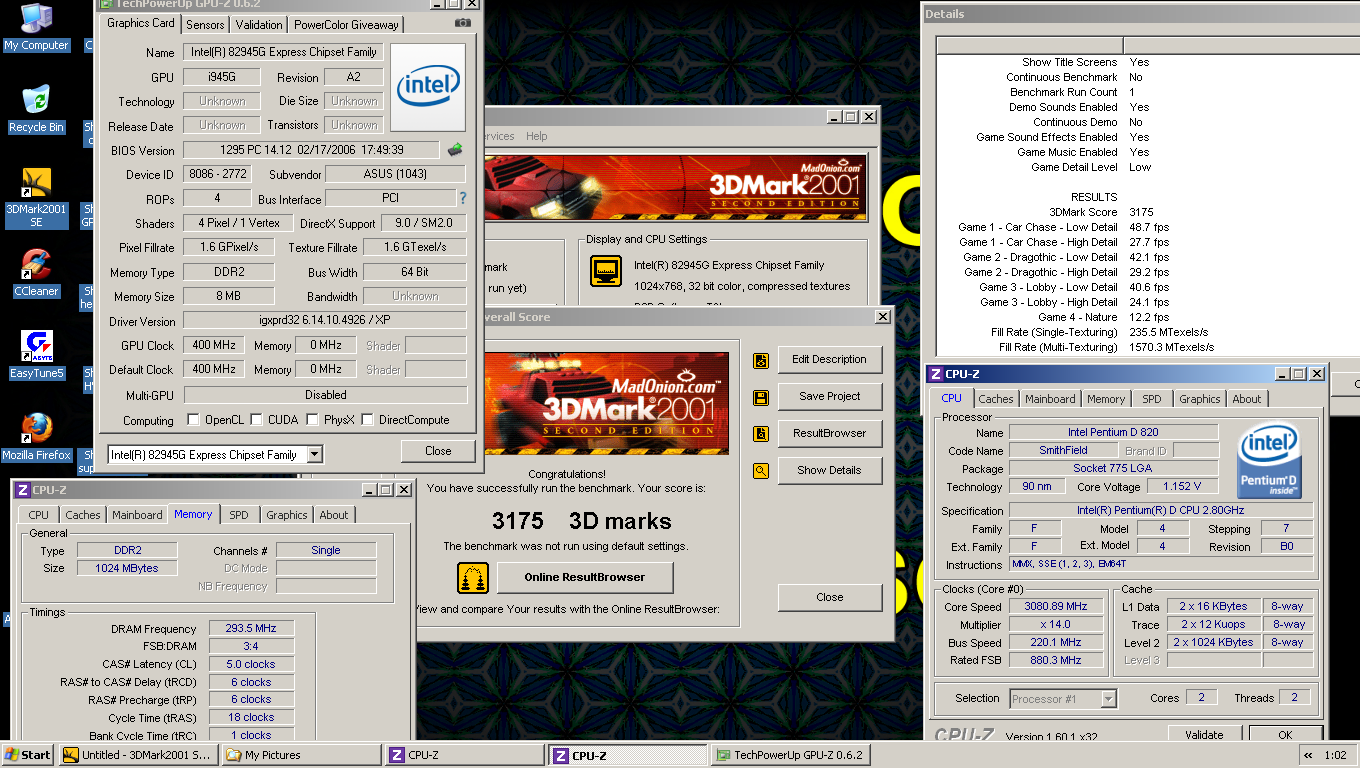Switch to Graphics tab in right CPU-Z window
The height and width of the screenshot is (768, 1360).
click(1200, 398)
